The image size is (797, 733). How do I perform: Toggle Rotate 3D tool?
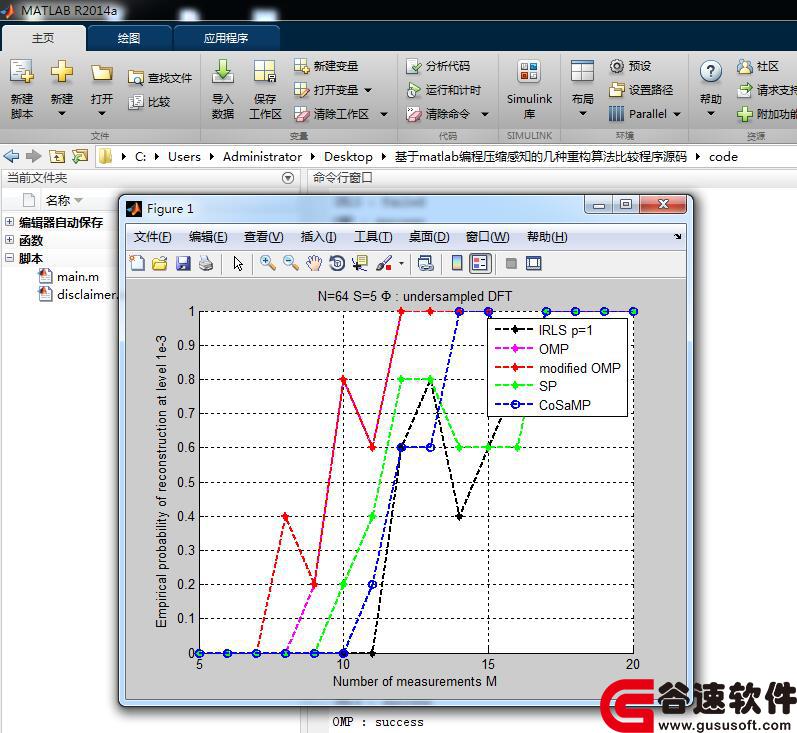pyautogui.click(x=337, y=263)
